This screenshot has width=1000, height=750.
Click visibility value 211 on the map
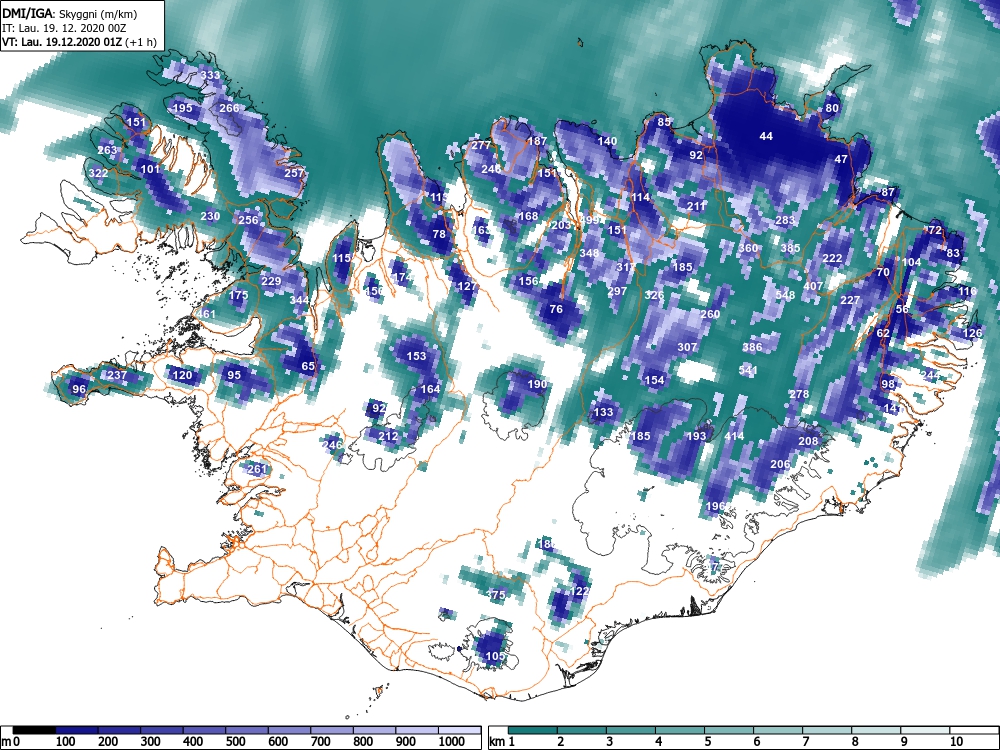[696, 206]
